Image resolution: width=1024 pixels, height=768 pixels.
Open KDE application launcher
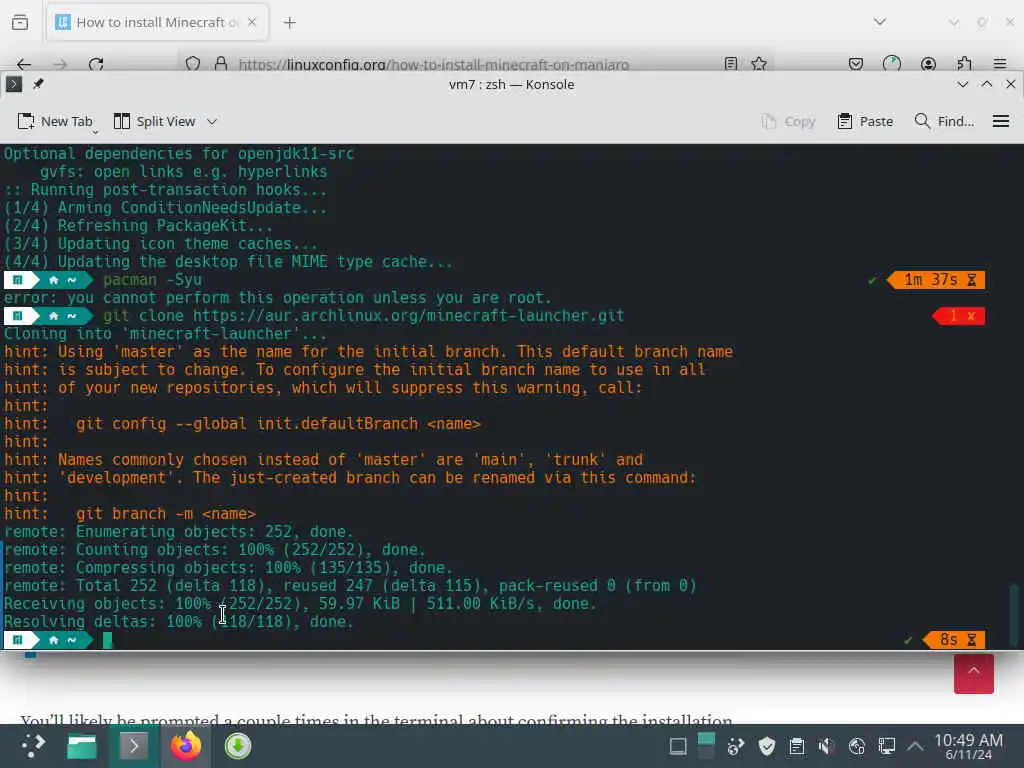click(x=33, y=746)
